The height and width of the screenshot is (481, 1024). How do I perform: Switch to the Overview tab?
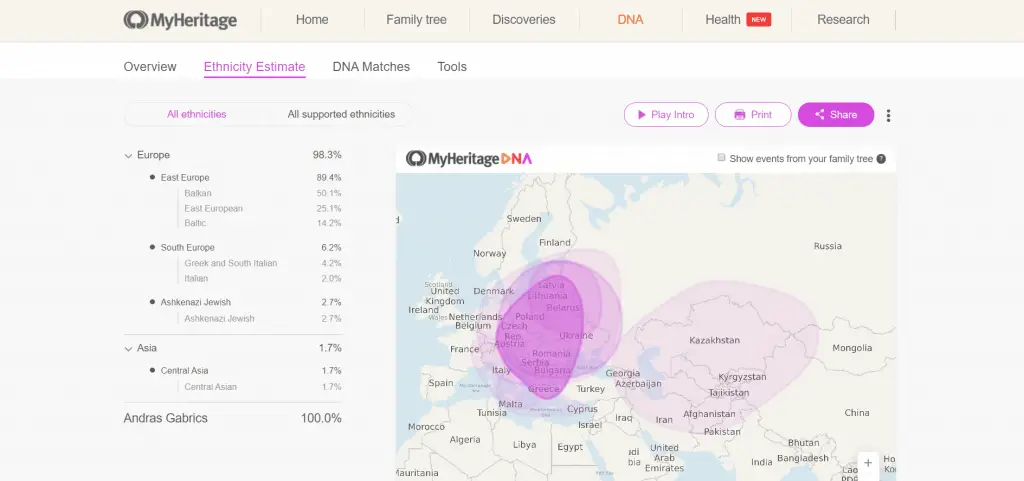point(150,67)
